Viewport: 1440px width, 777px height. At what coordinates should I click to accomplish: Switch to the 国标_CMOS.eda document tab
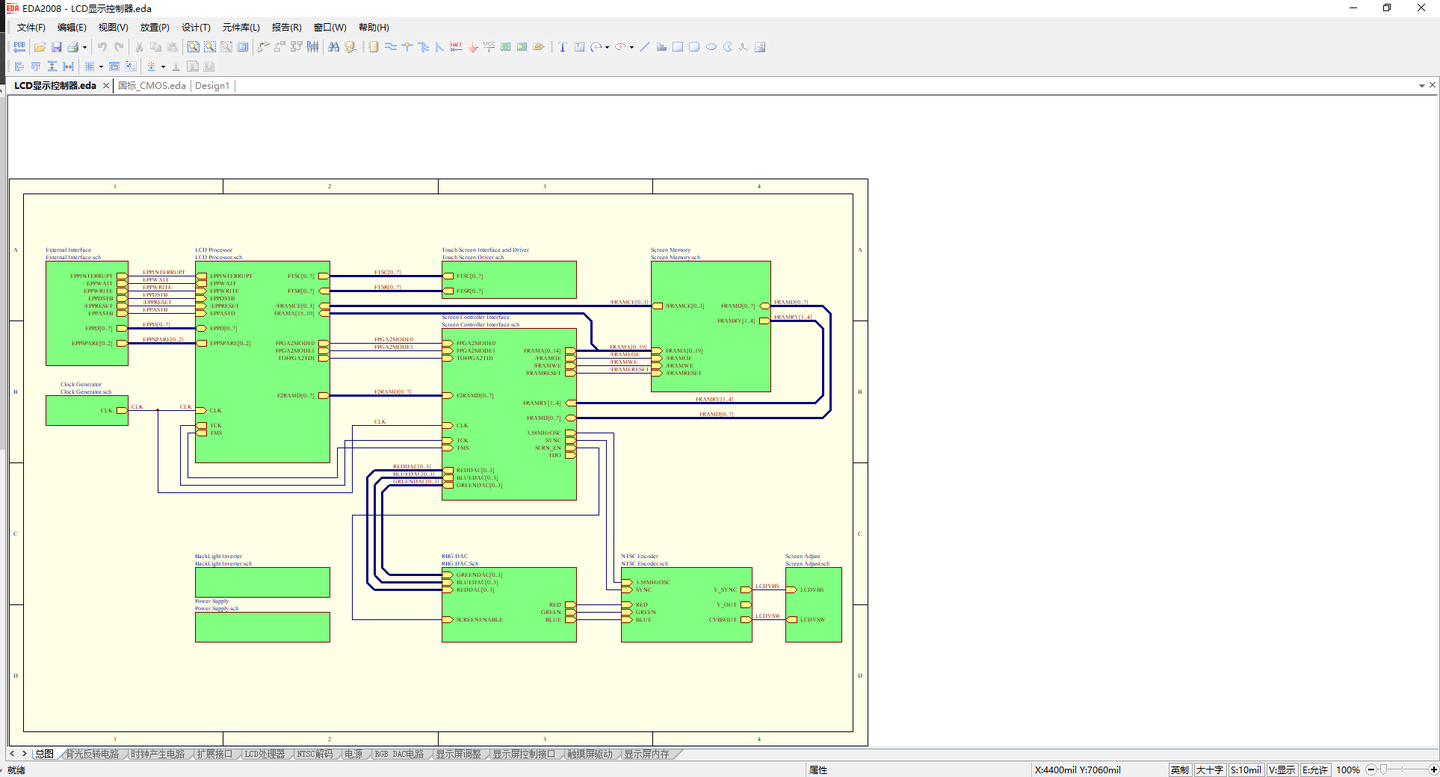(x=152, y=86)
